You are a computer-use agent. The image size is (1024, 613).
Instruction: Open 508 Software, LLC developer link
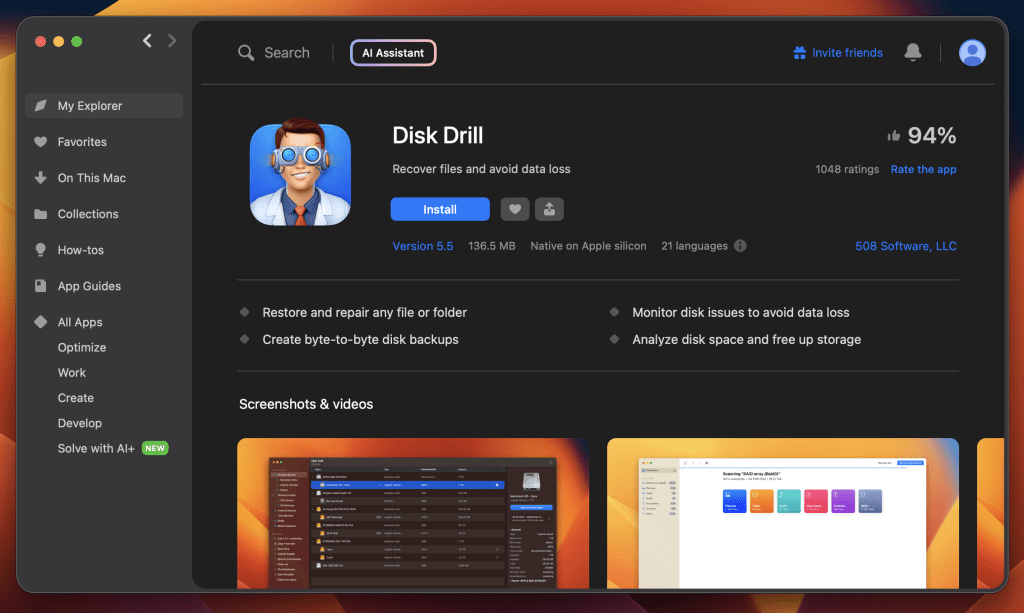tap(906, 246)
